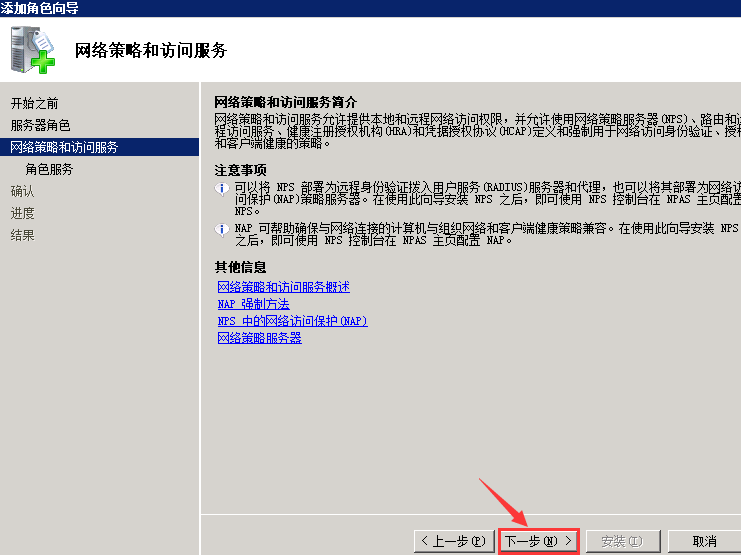The width and height of the screenshot is (741, 555).
Task: Go to 服务器角色 step in sidebar
Action: point(41,125)
